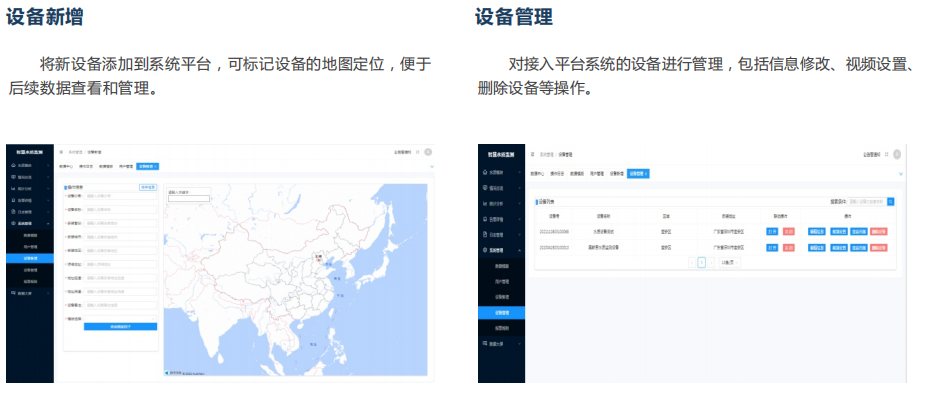Toggle sidebar hamburger icon in 设备新增 screenshot breadcrumb

click(x=61, y=152)
